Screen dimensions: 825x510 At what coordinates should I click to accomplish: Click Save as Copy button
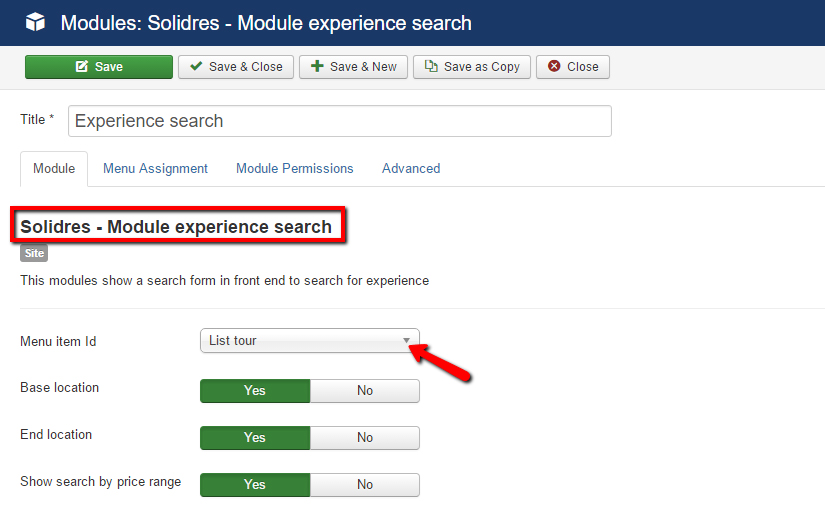coord(472,67)
